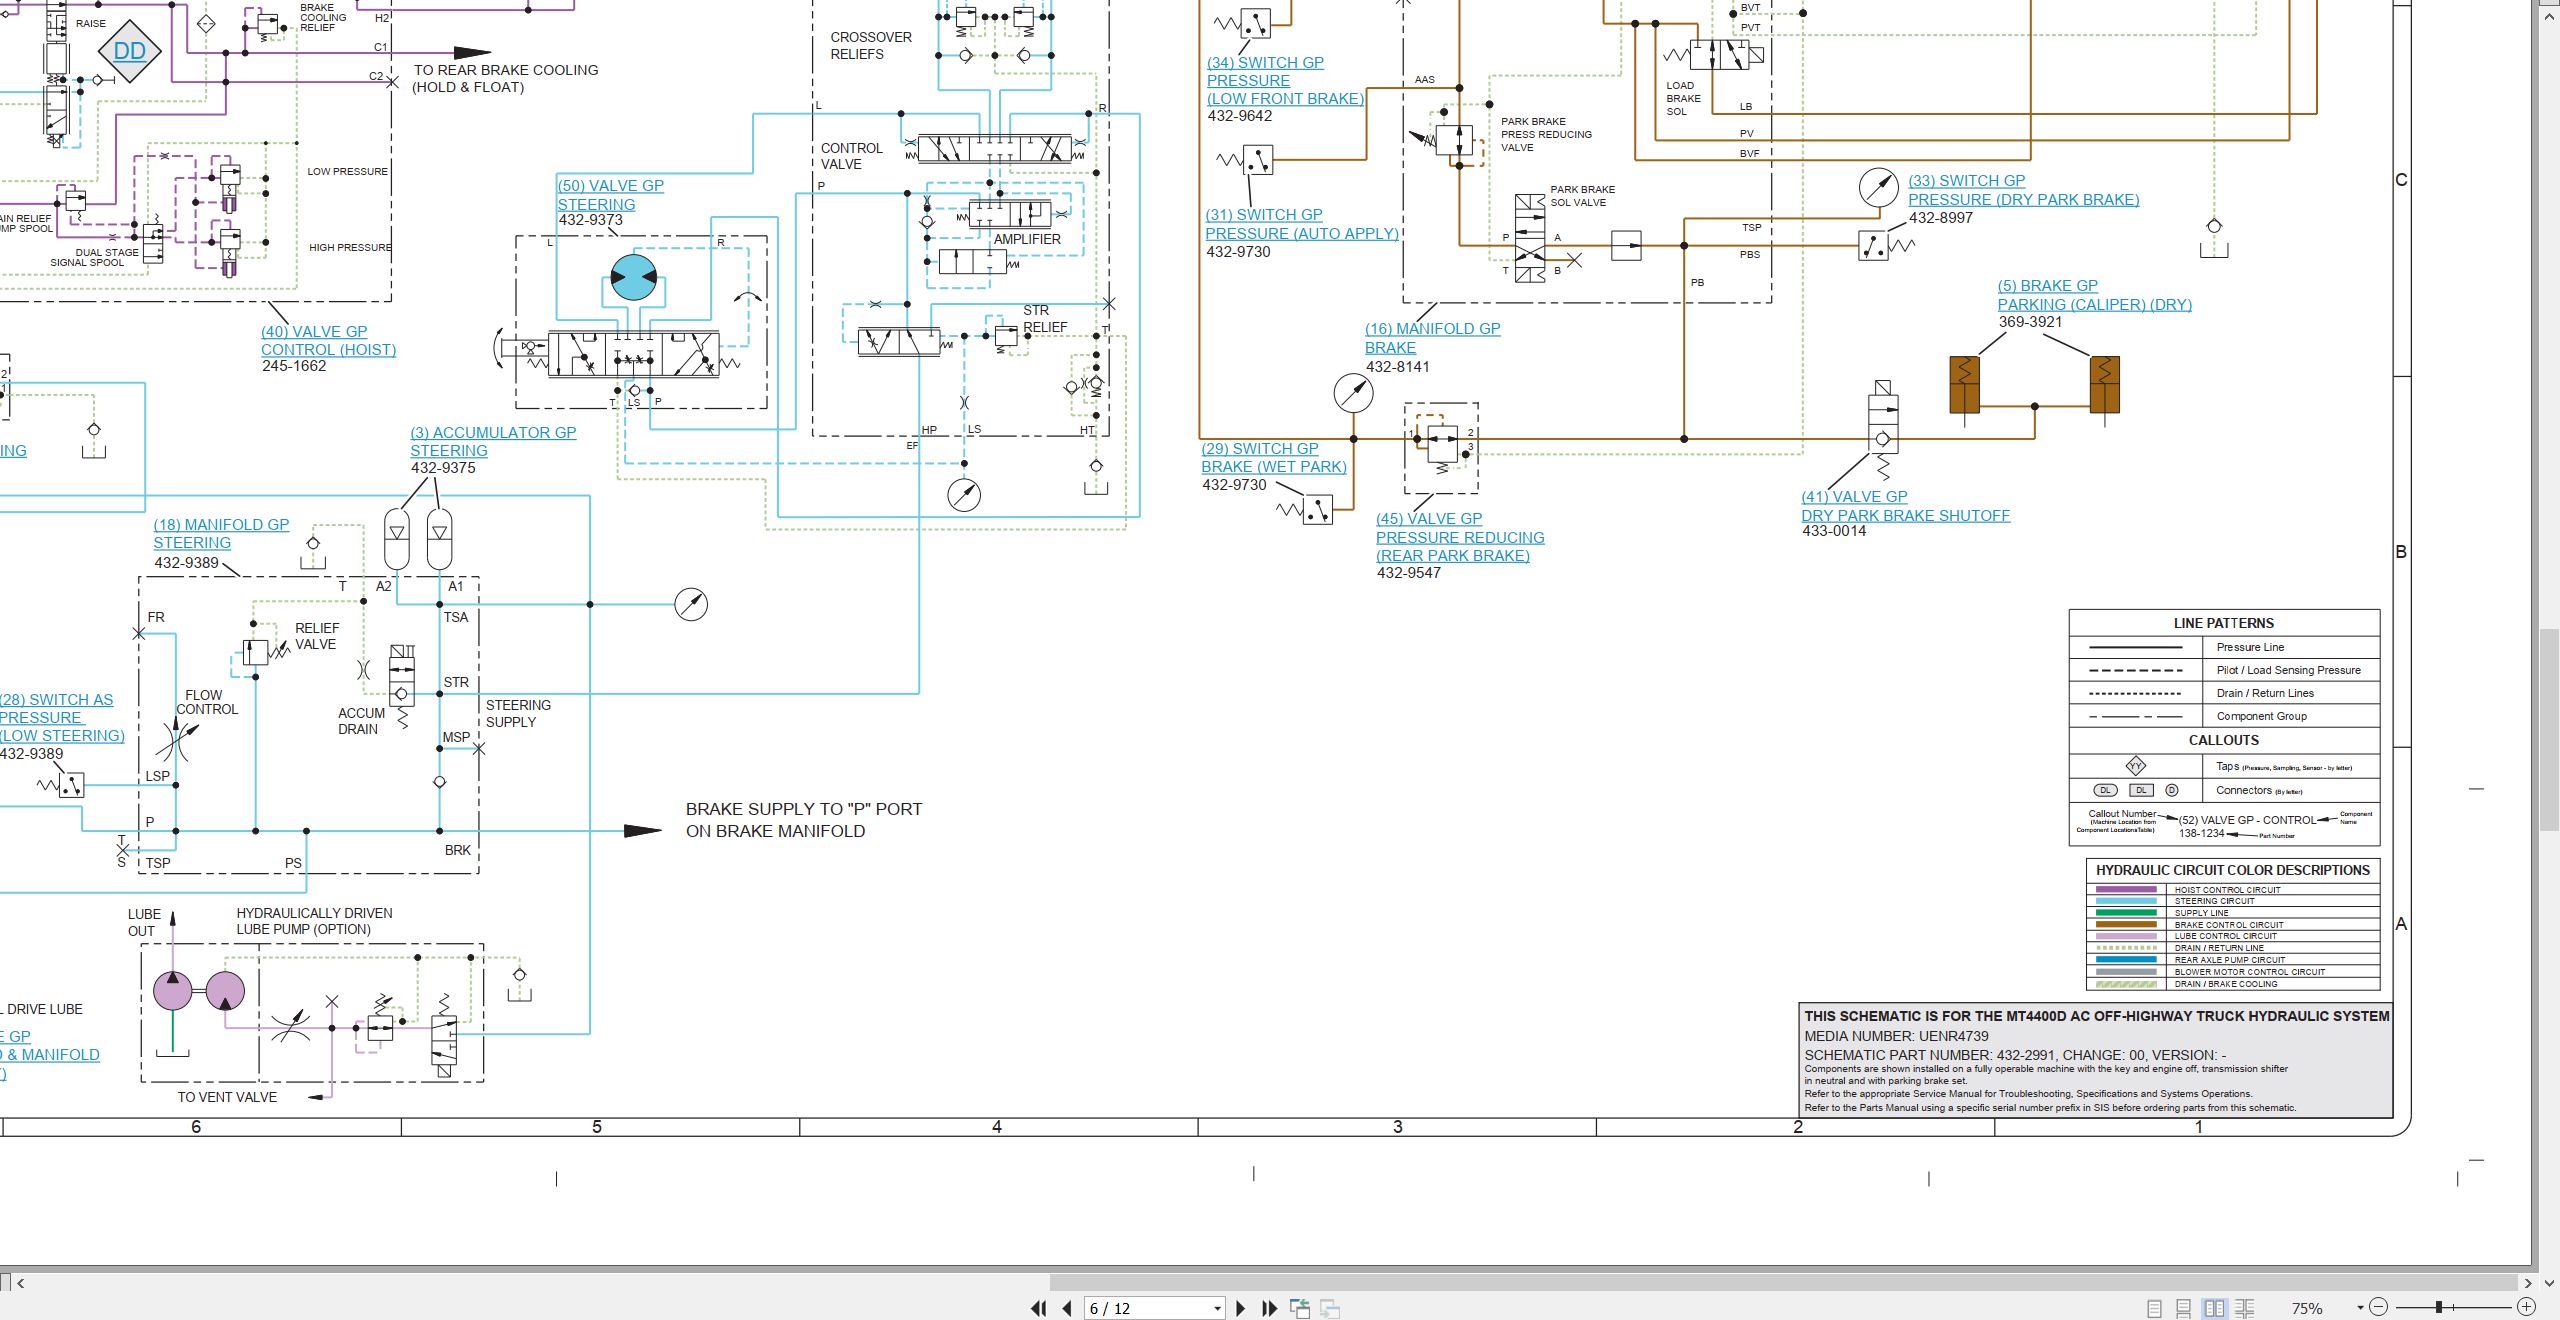
Task: Open the (41) Valve GP Dry Park Brake Shutoff link
Action: (1905, 506)
